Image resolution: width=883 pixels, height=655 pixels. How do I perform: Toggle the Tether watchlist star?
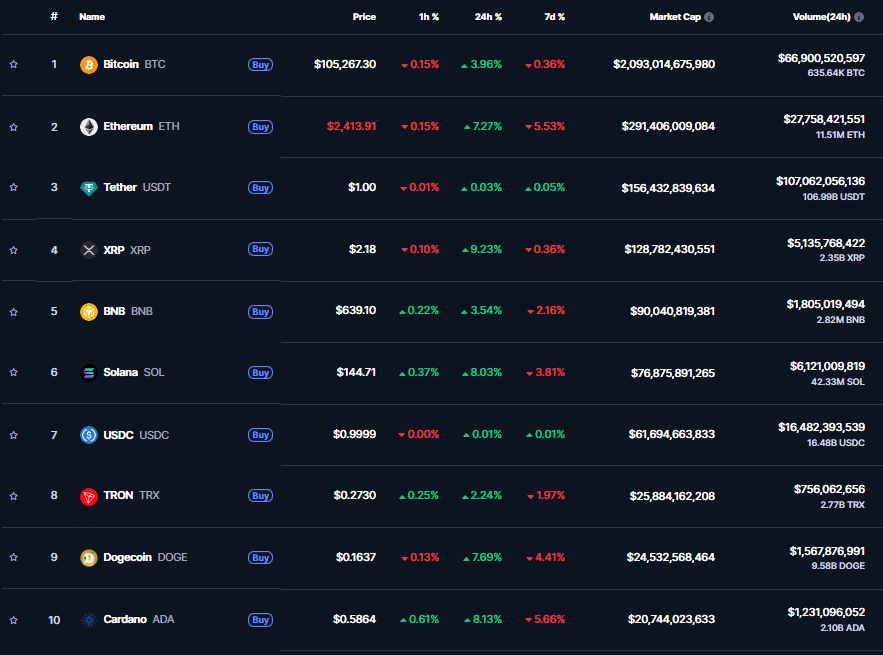coord(14,187)
